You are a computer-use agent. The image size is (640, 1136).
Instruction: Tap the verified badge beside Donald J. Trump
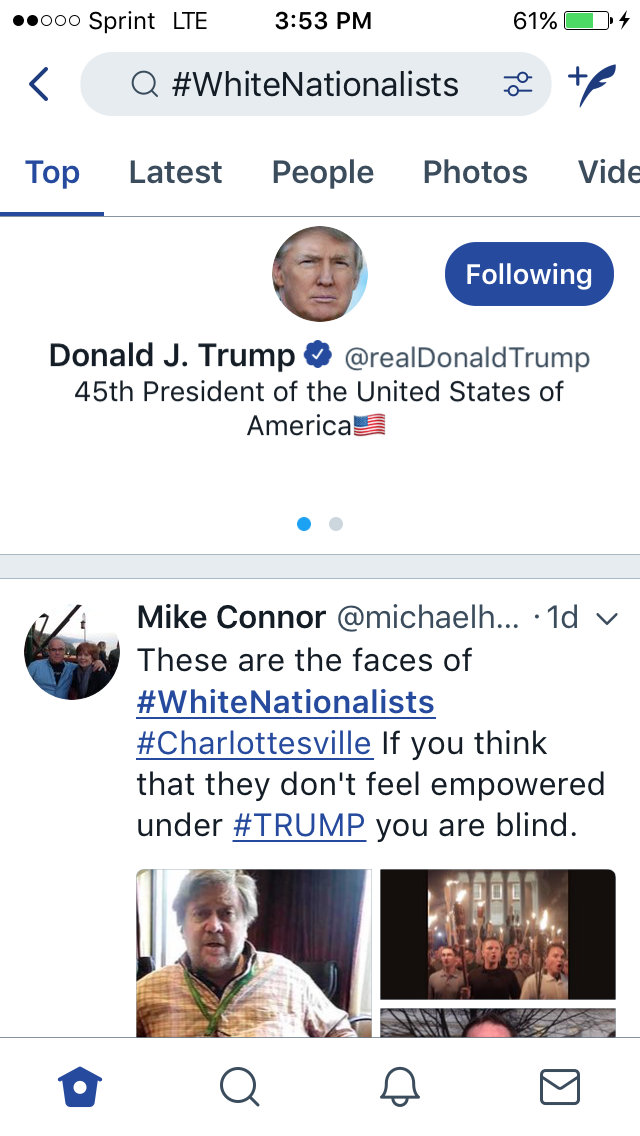pos(318,356)
